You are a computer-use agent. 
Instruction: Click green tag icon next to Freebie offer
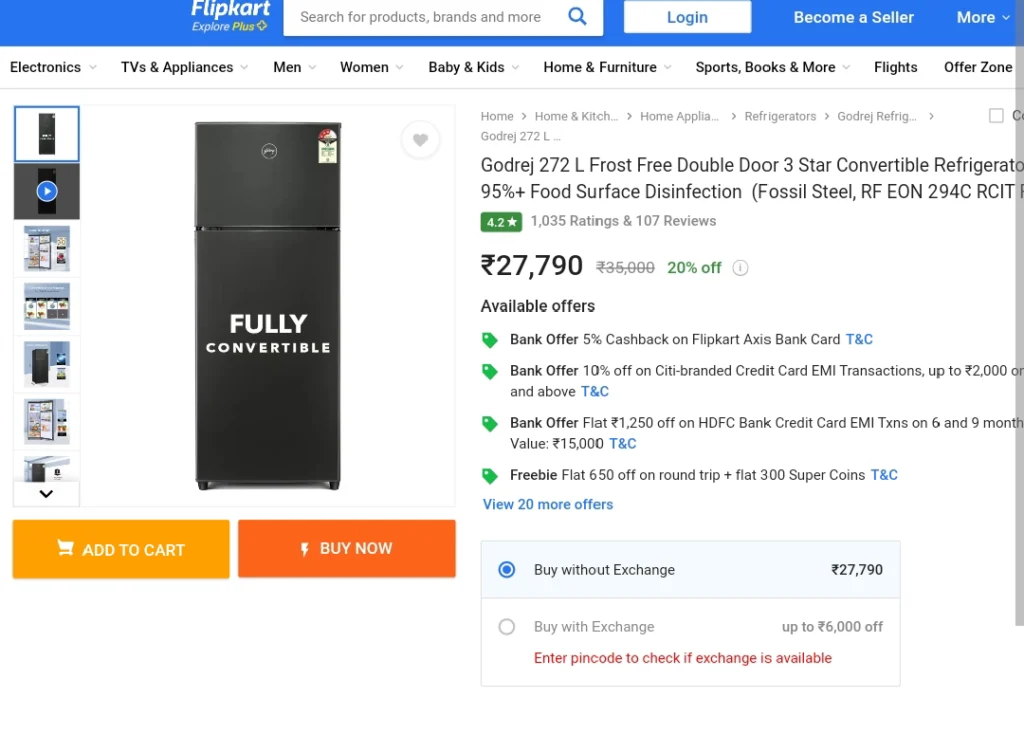point(489,475)
